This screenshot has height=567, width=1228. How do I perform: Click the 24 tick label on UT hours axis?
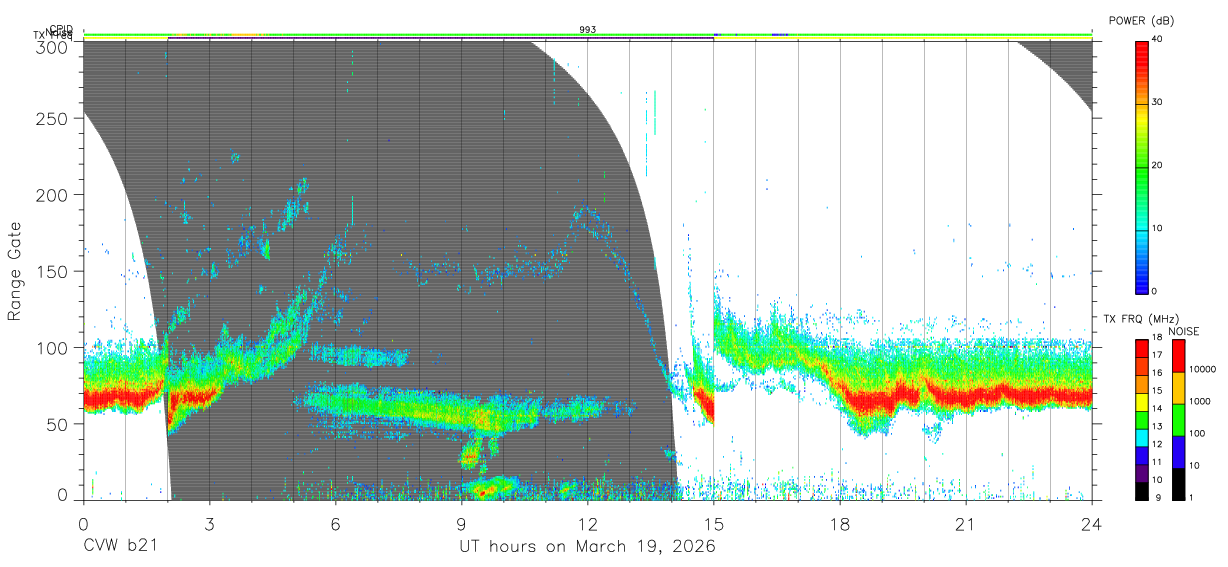1092,523
